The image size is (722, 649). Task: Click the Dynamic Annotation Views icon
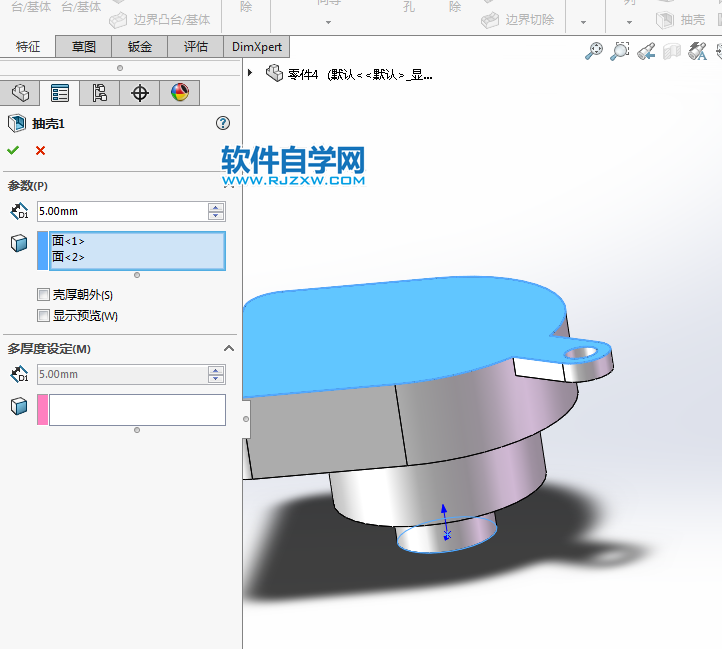coord(698,51)
